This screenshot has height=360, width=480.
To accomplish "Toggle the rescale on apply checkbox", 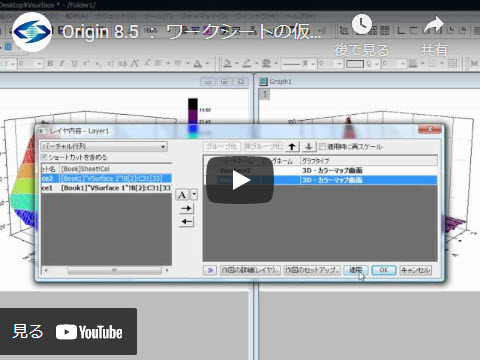I will tap(322, 146).
